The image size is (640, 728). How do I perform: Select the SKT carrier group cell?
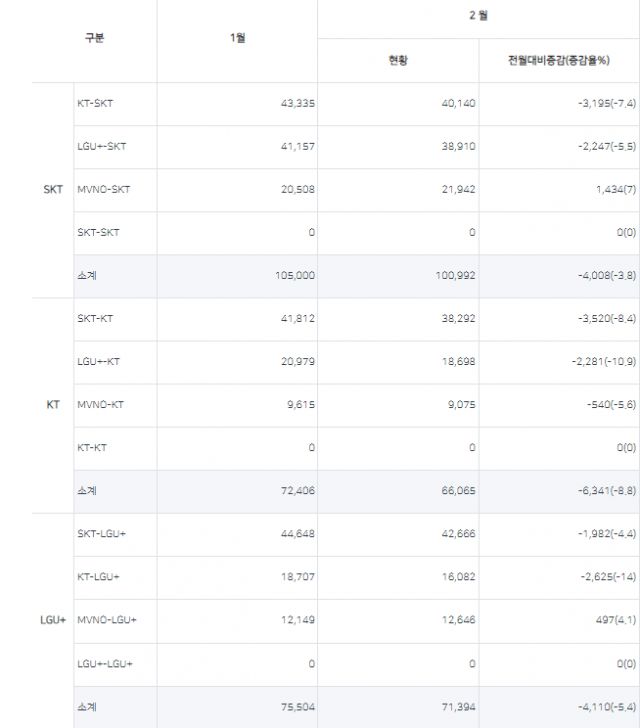(x=53, y=189)
